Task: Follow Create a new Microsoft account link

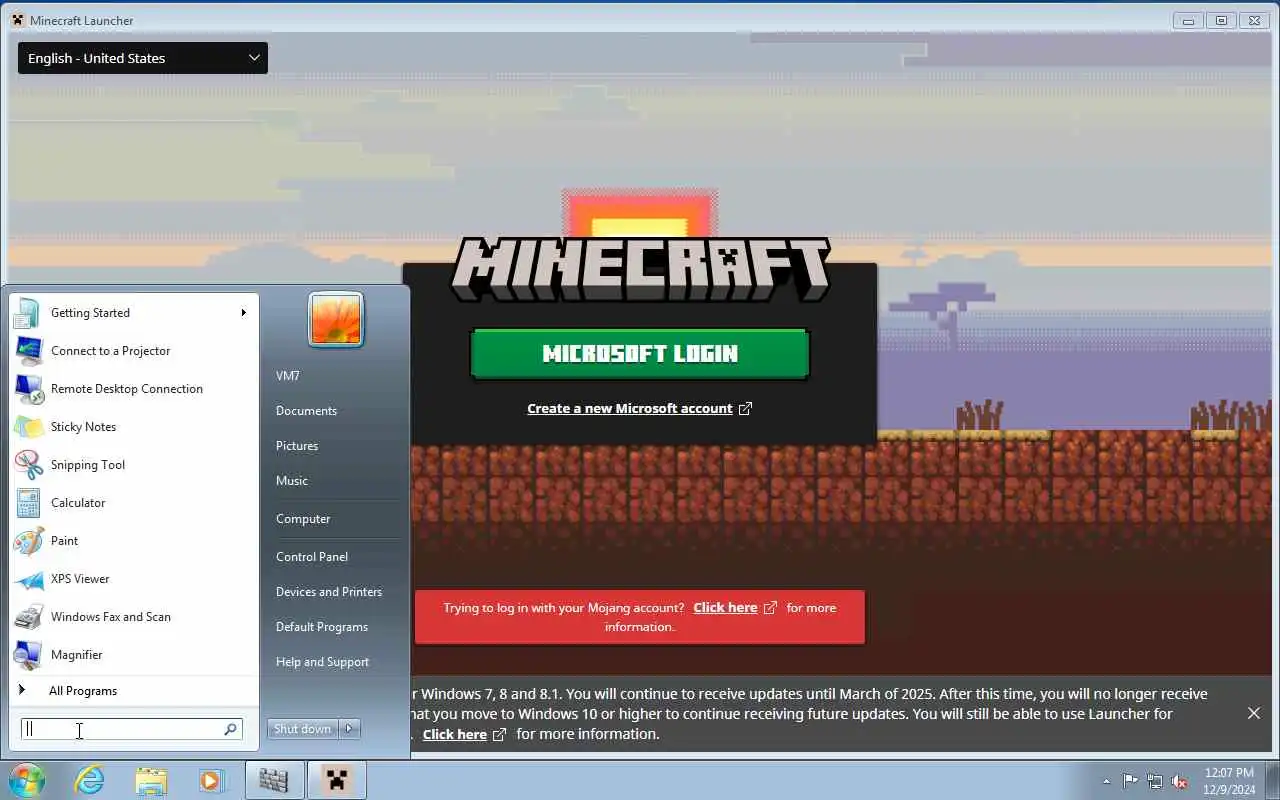Action: point(630,408)
